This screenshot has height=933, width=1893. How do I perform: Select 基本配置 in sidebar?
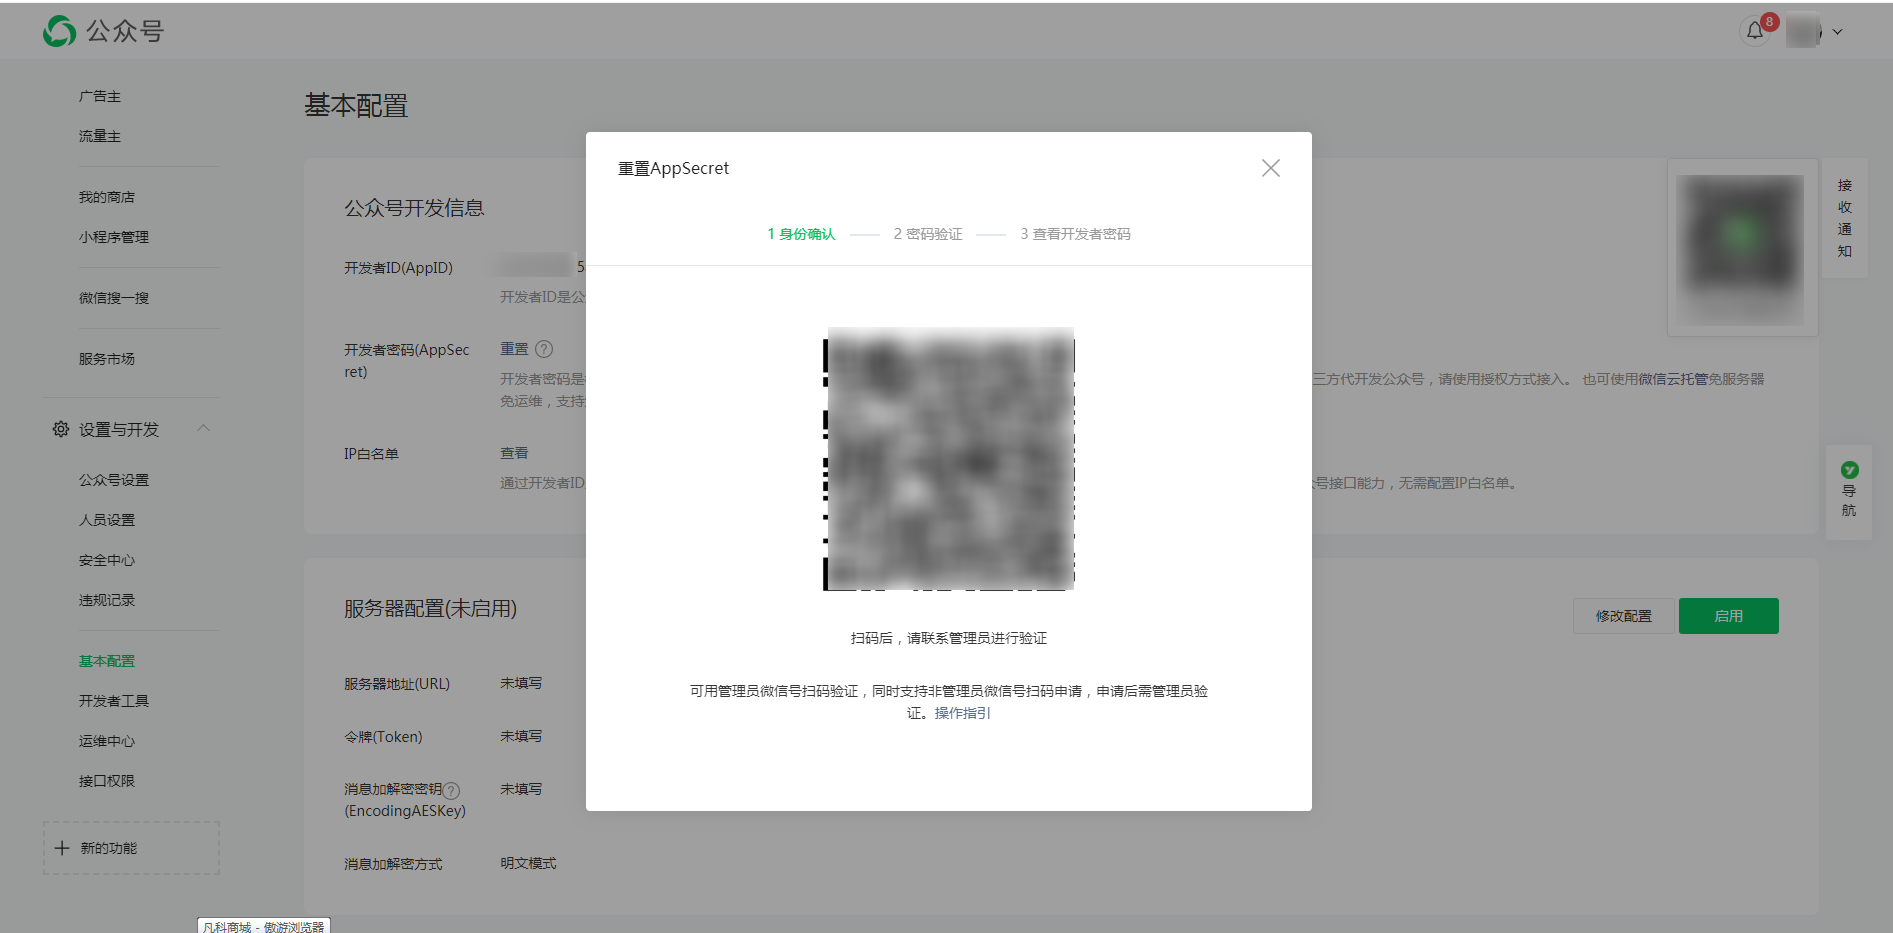coord(107,661)
